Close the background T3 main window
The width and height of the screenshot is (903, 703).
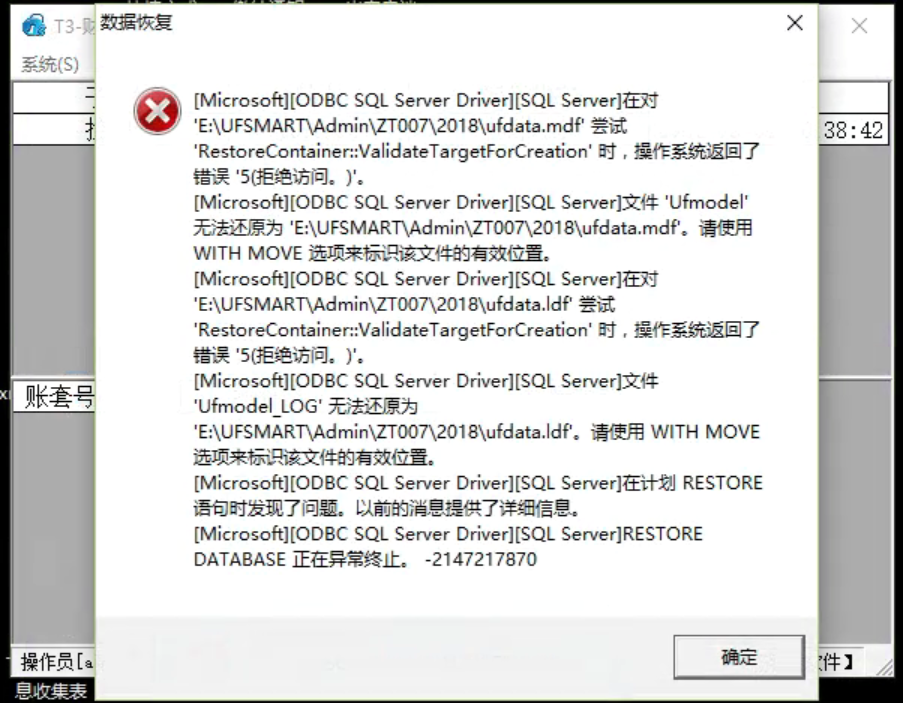point(859,26)
